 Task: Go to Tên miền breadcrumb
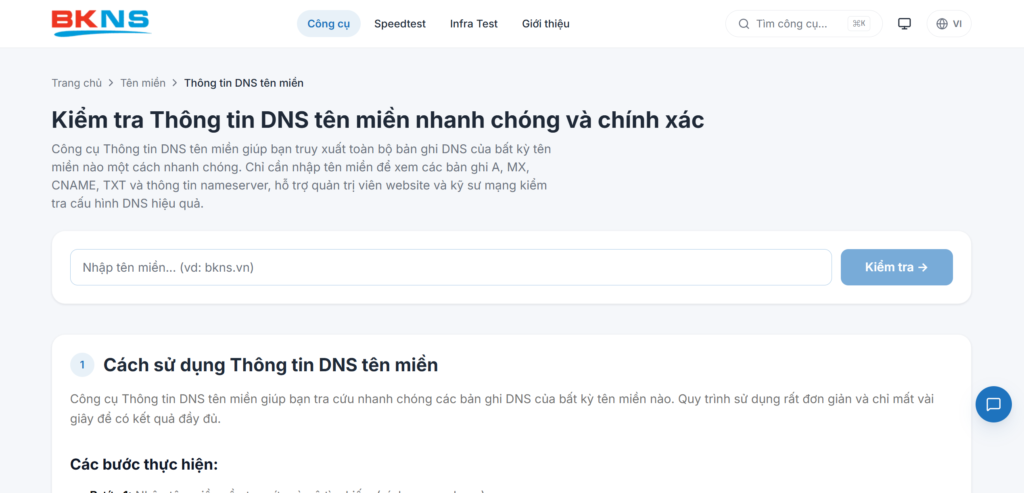pos(143,83)
